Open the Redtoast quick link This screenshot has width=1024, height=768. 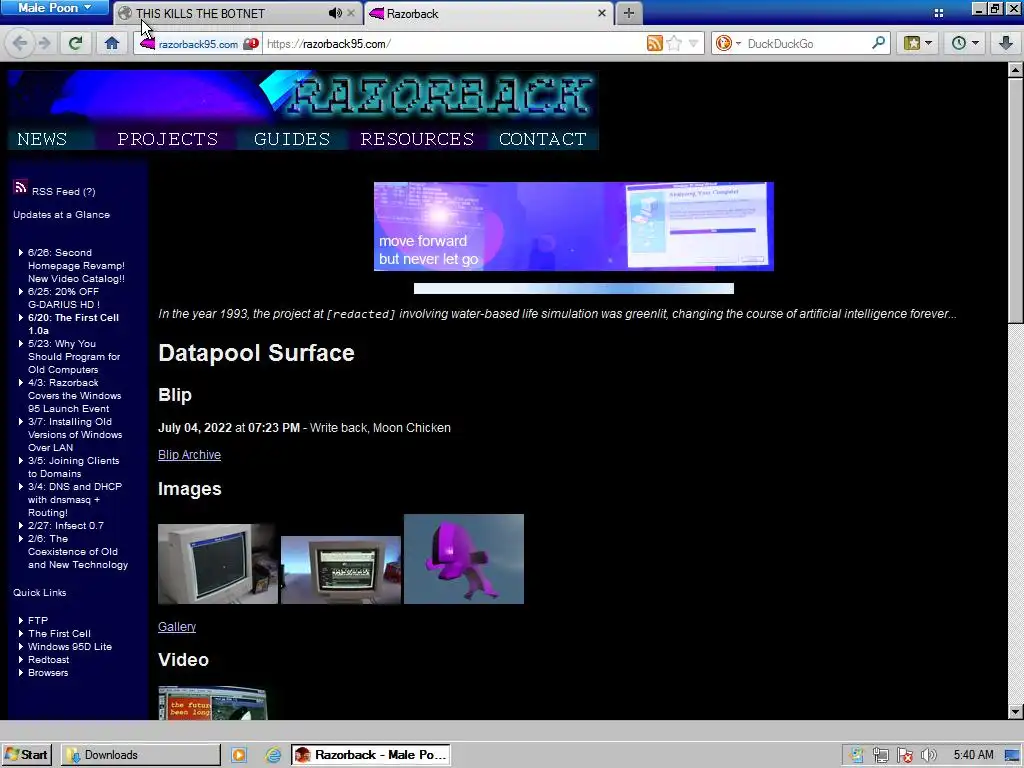point(48,660)
